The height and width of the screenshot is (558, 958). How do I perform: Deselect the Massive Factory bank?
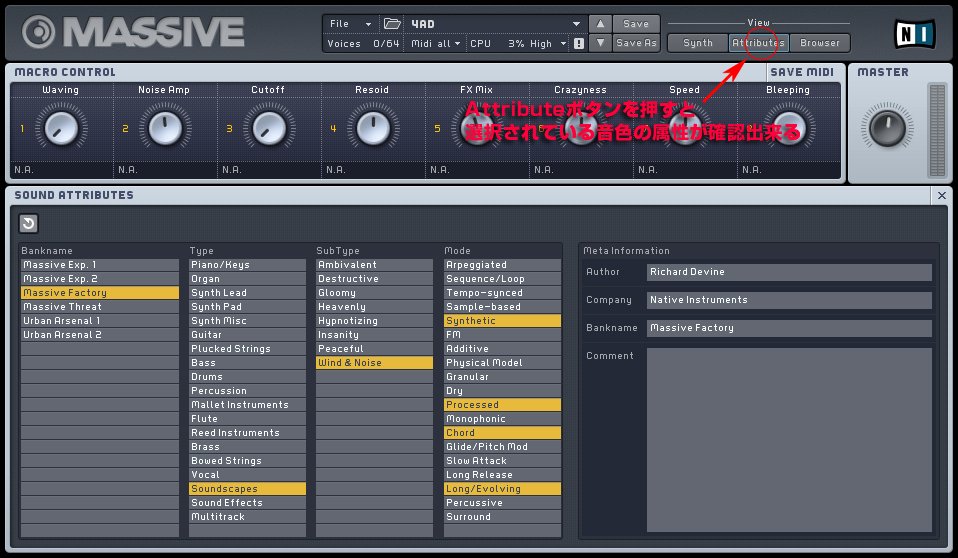pyautogui.click(x=100, y=293)
